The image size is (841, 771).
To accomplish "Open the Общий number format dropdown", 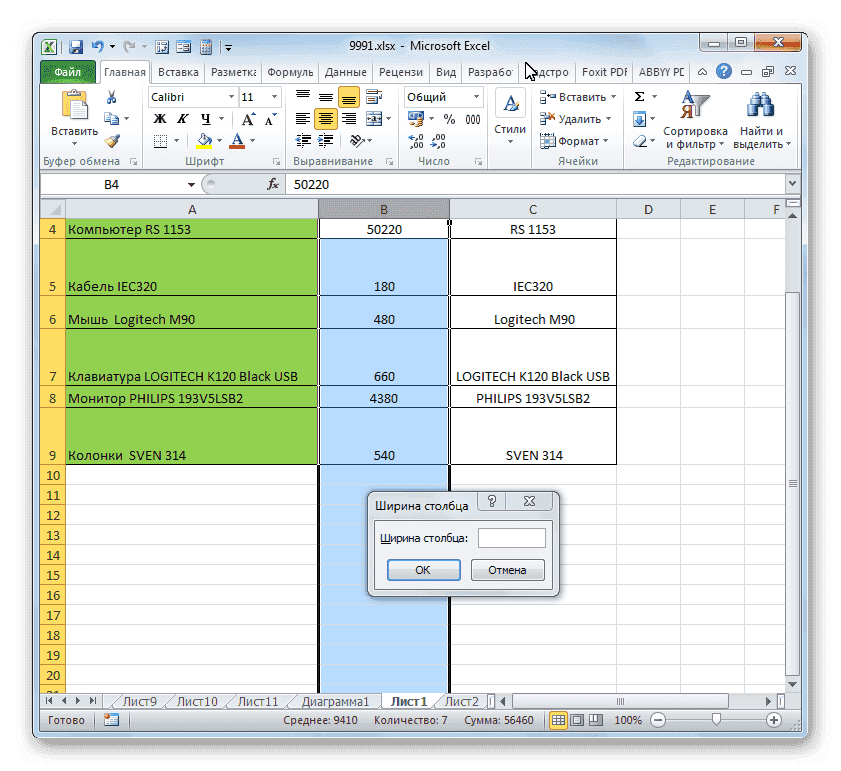I will [476, 96].
